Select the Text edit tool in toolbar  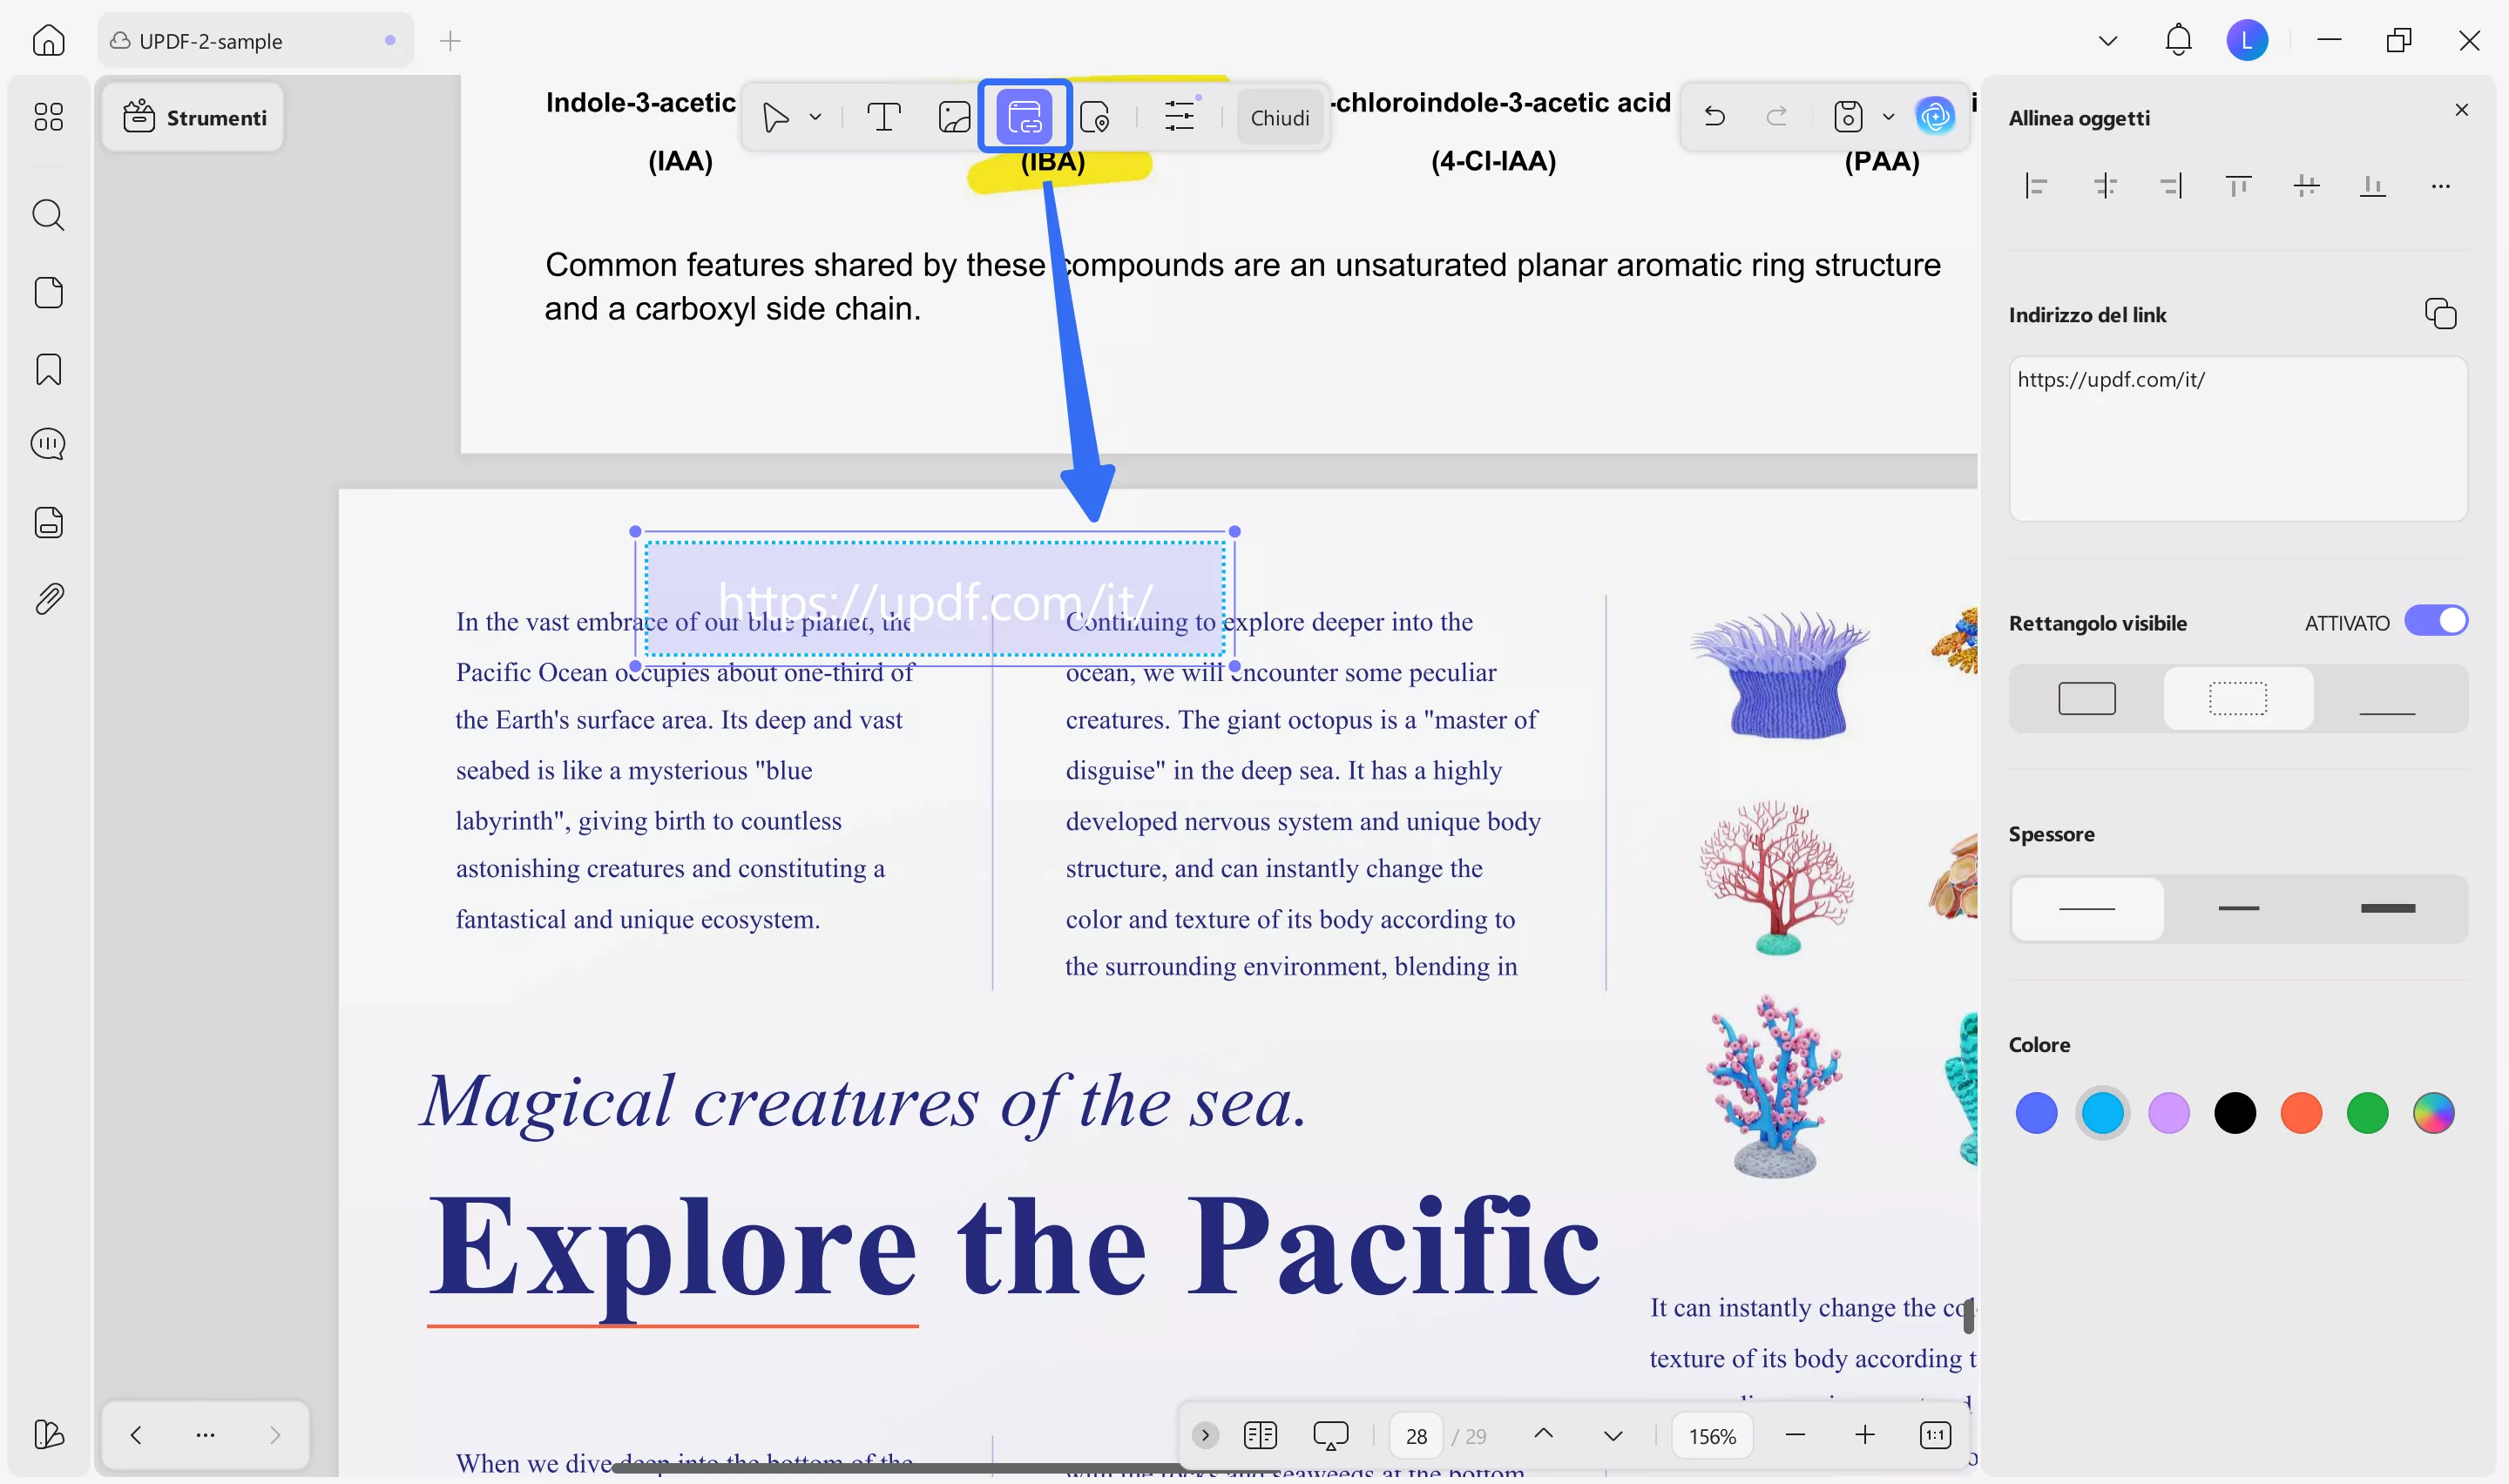pyautogui.click(x=883, y=117)
